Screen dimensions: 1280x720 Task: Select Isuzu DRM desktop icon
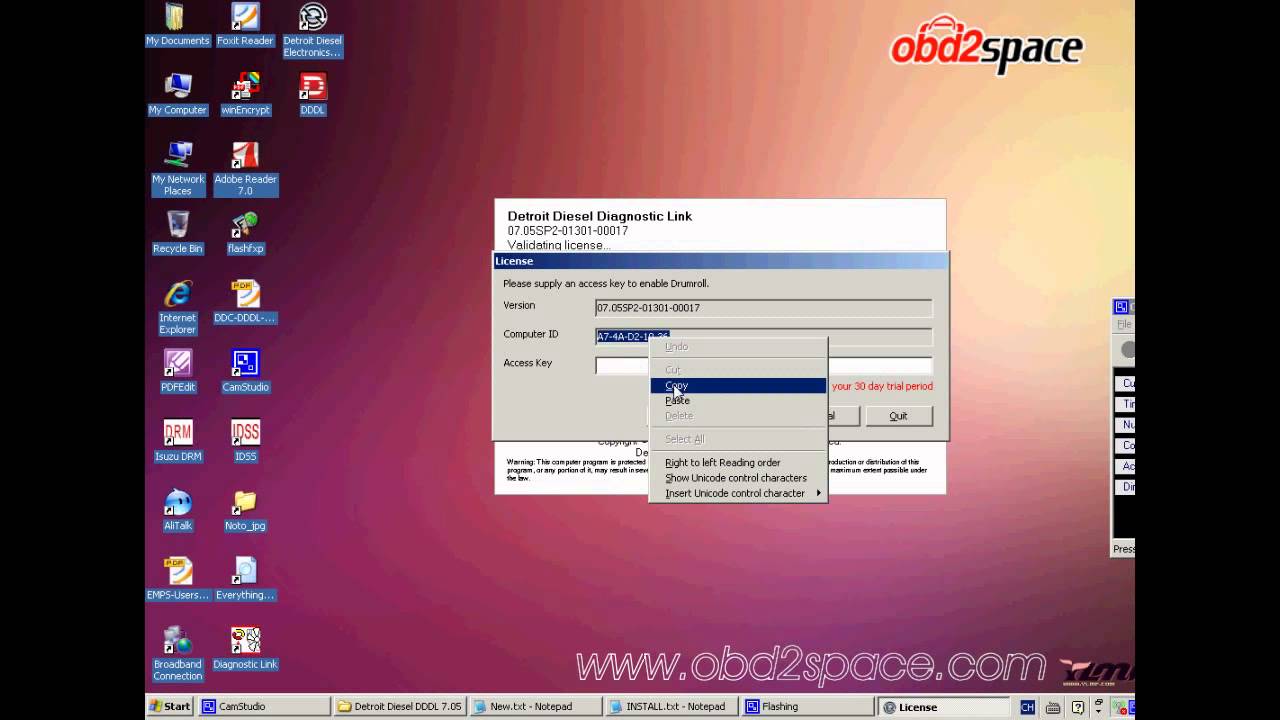coord(178,440)
